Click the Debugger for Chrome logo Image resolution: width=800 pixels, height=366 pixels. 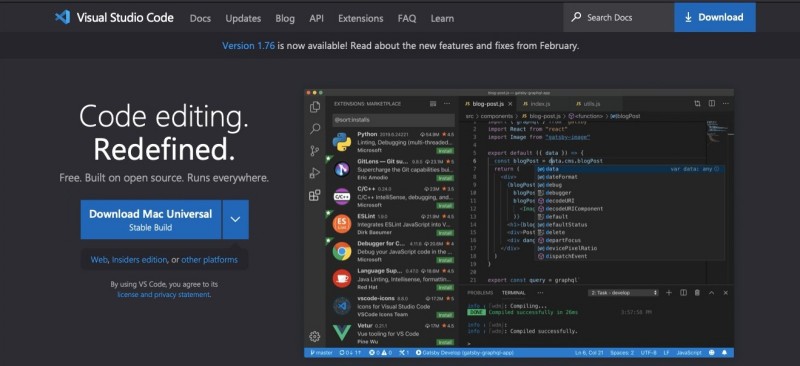[342, 251]
